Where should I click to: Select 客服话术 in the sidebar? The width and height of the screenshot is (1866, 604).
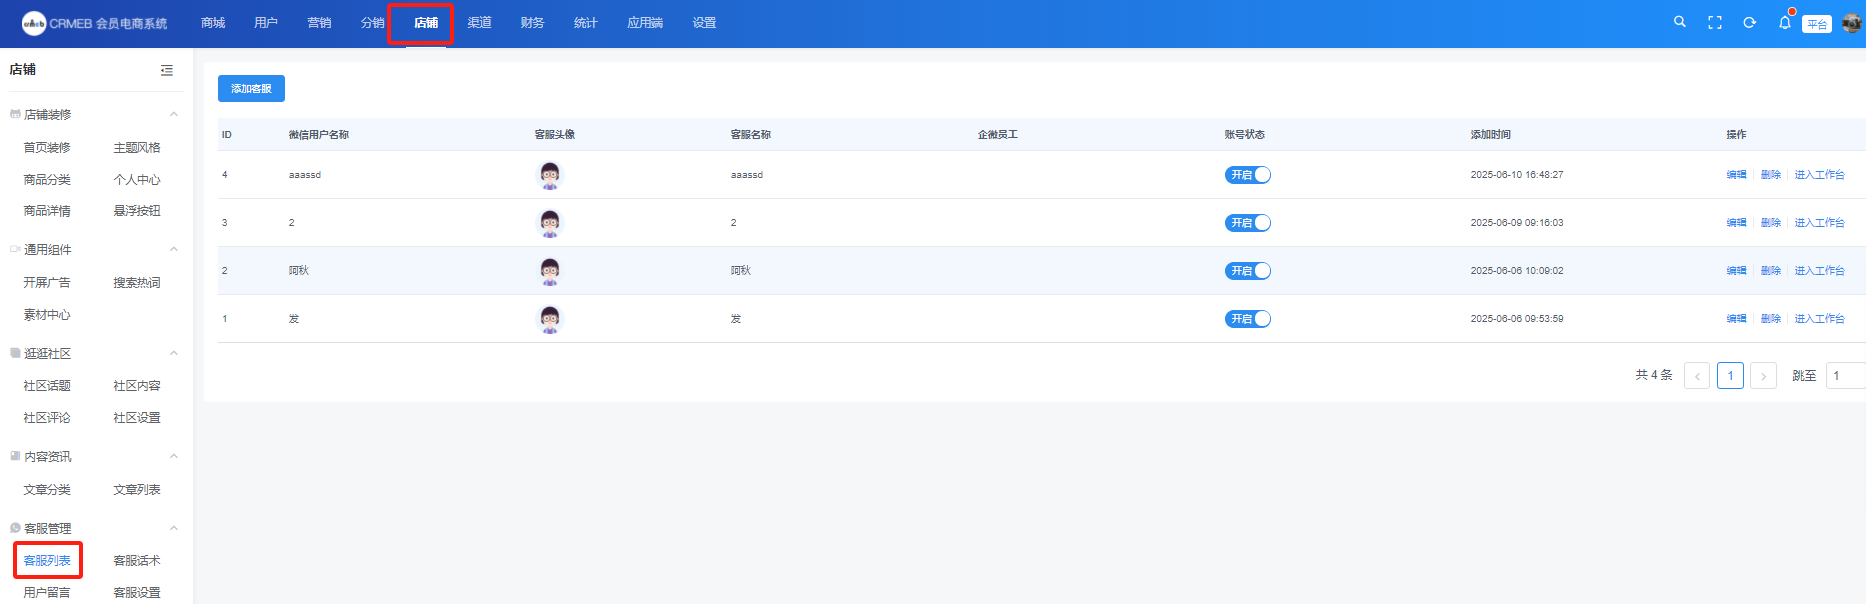(137, 561)
